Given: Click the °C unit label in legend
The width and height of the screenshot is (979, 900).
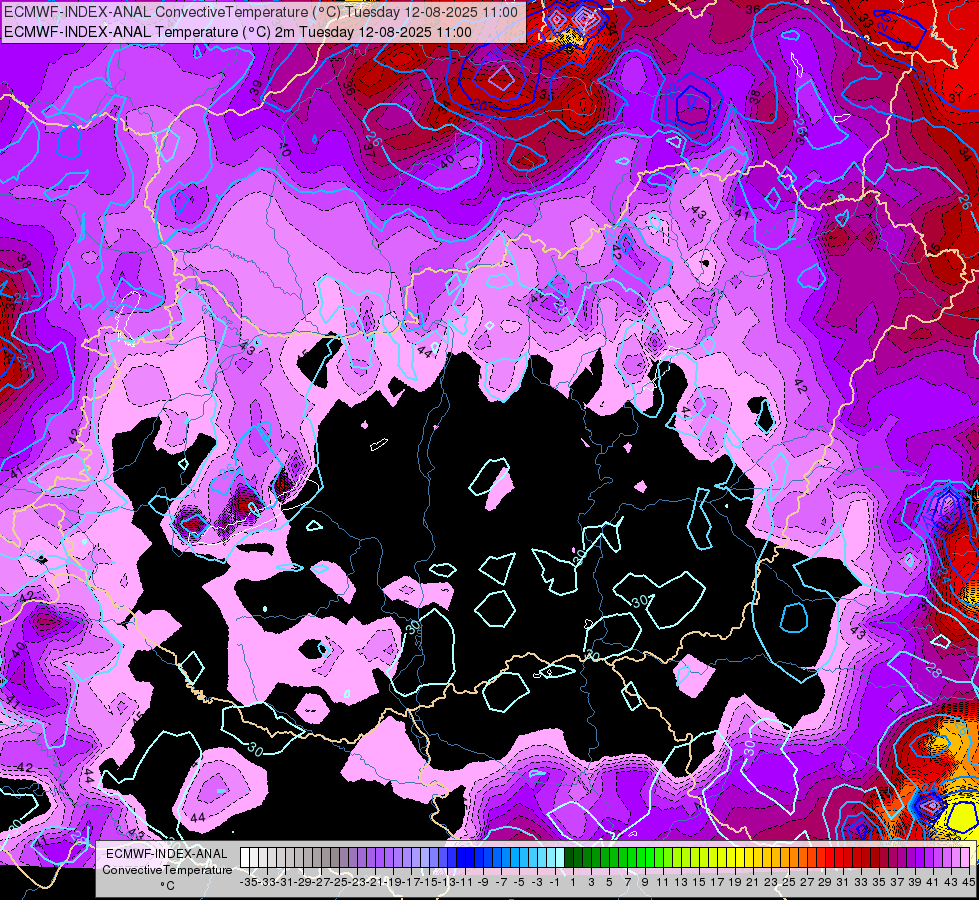Looking at the screenshot, I should tap(167, 885).
